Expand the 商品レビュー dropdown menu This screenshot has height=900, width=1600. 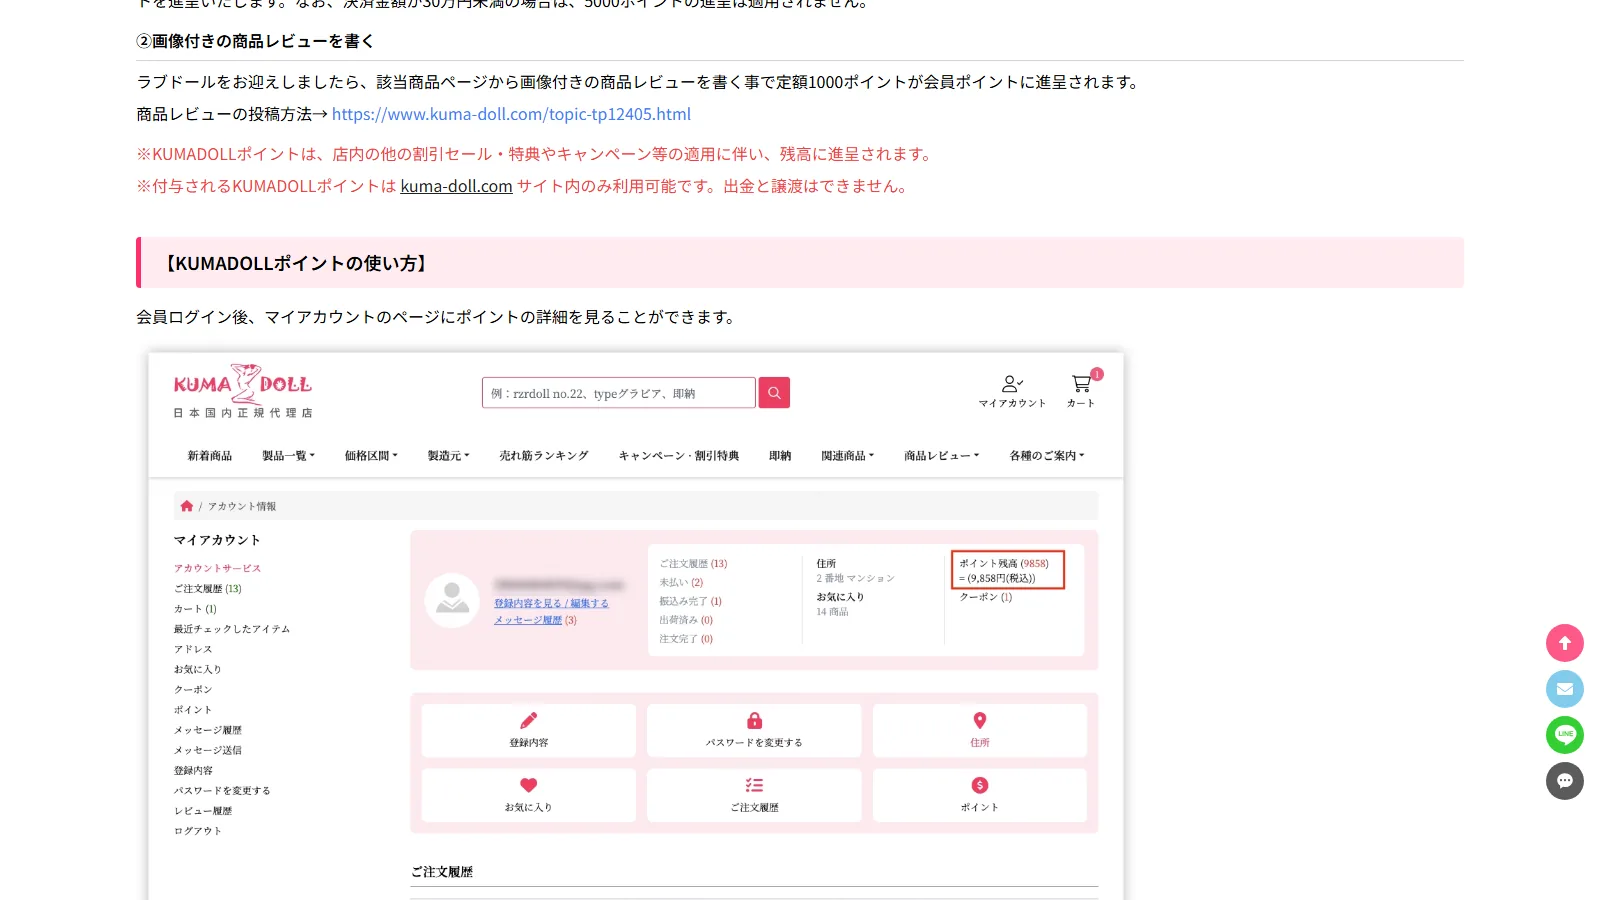942,456
